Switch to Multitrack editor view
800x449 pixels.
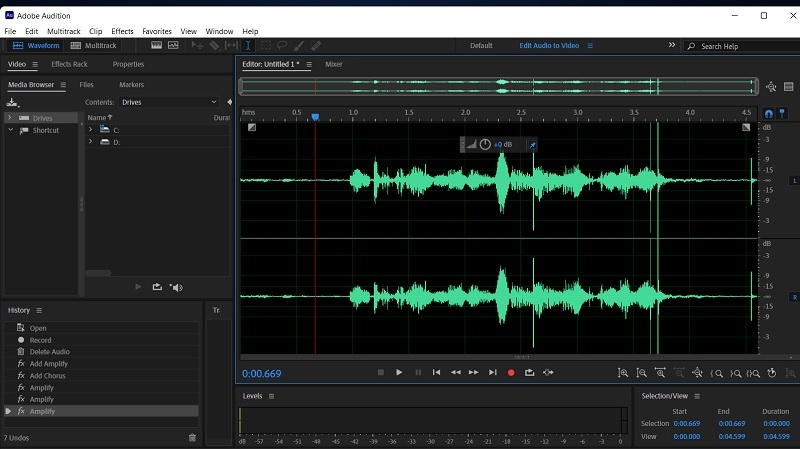pyautogui.click(x=94, y=46)
